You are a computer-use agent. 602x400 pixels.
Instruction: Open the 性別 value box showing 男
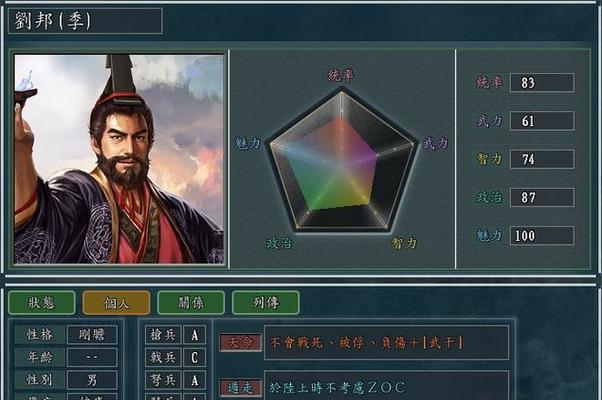point(92,380)
